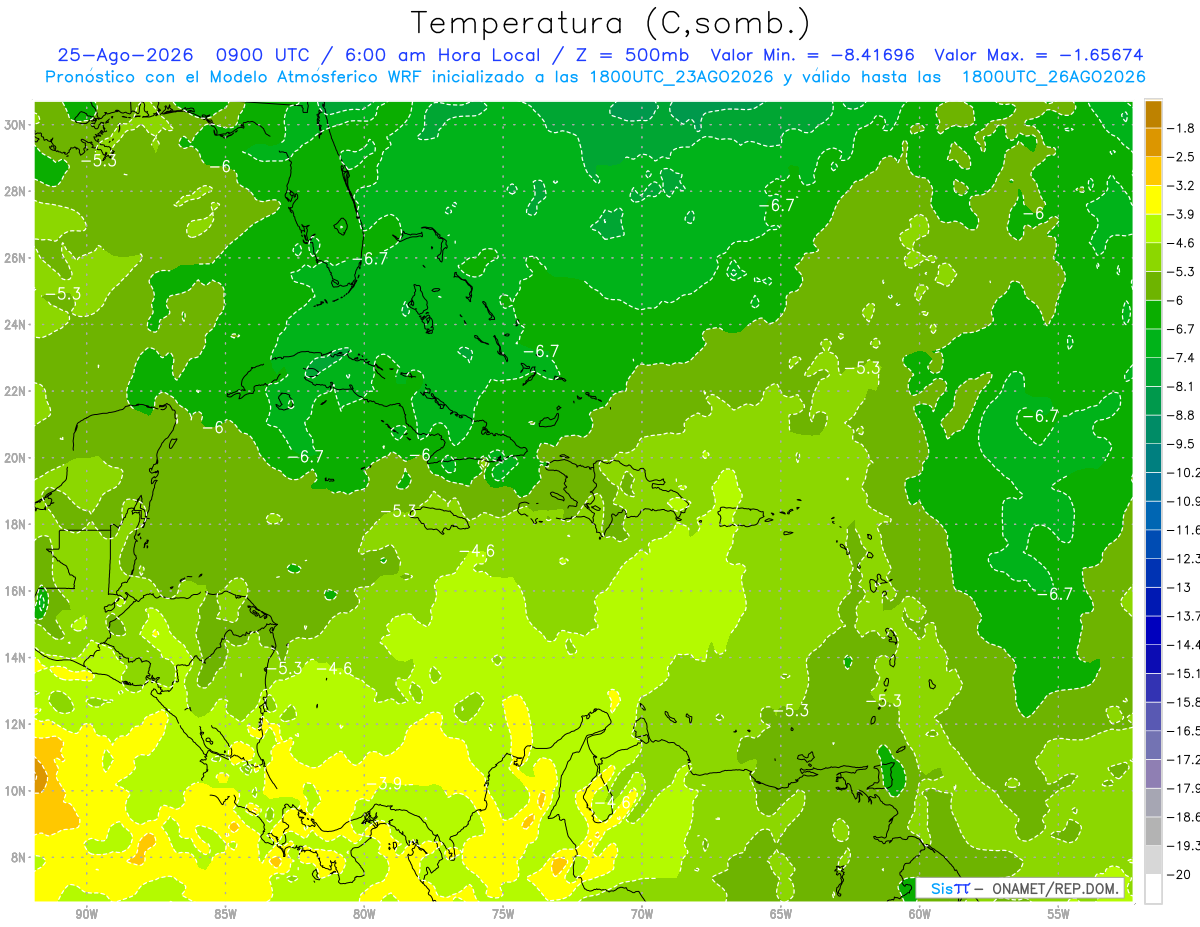This screenshot has width=1200, height=927.
Task: Click the "-10.9" color bar label
Action: [1185, 501]
